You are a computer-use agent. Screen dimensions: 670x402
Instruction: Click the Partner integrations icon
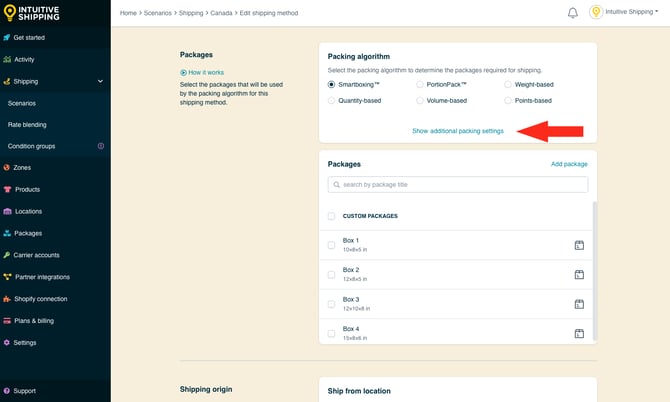coord(7,277)
